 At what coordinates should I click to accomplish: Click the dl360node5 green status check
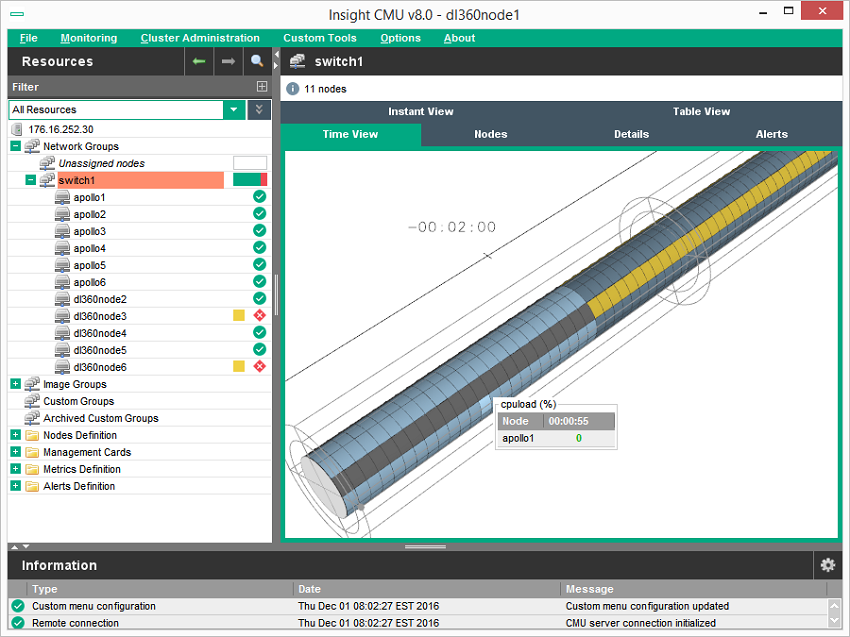260,350
